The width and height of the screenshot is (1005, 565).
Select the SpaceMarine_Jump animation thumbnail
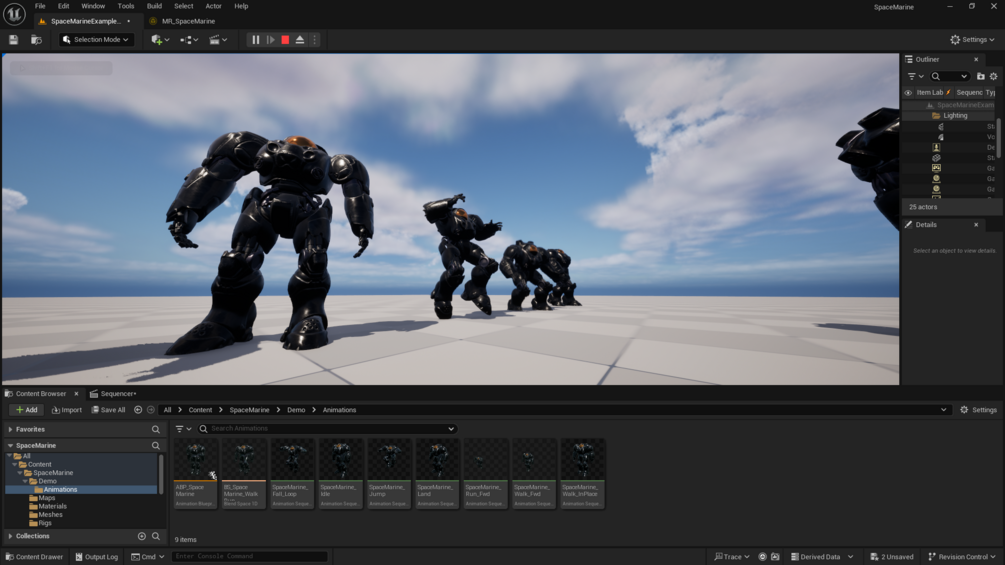[x=389, y=473]
